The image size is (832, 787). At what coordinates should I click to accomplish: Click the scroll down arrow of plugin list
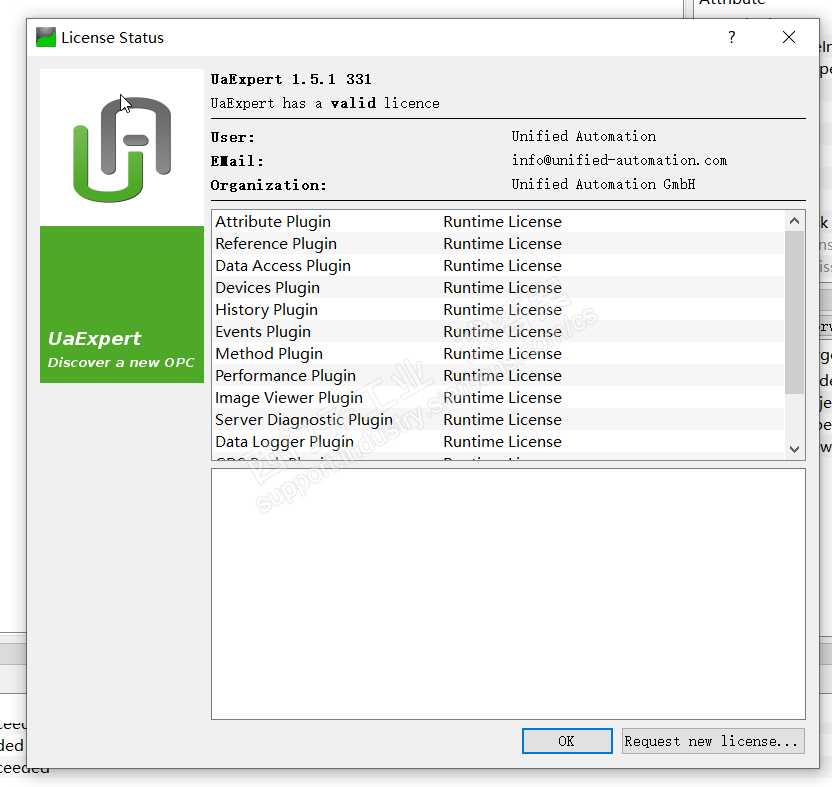tap(794, 449)
